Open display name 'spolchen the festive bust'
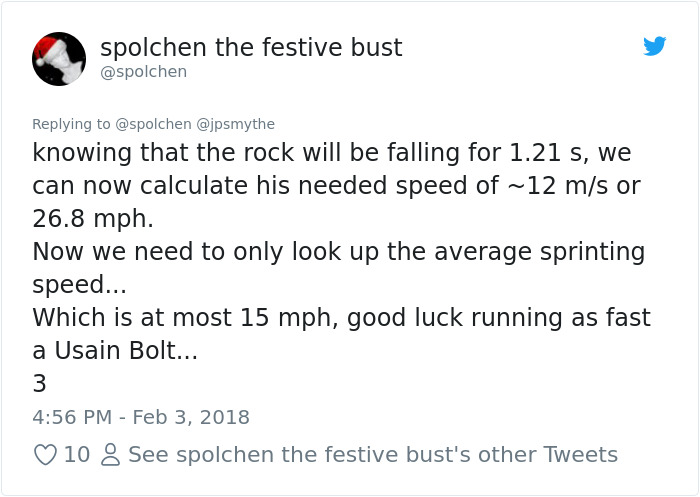 point(251,47)
